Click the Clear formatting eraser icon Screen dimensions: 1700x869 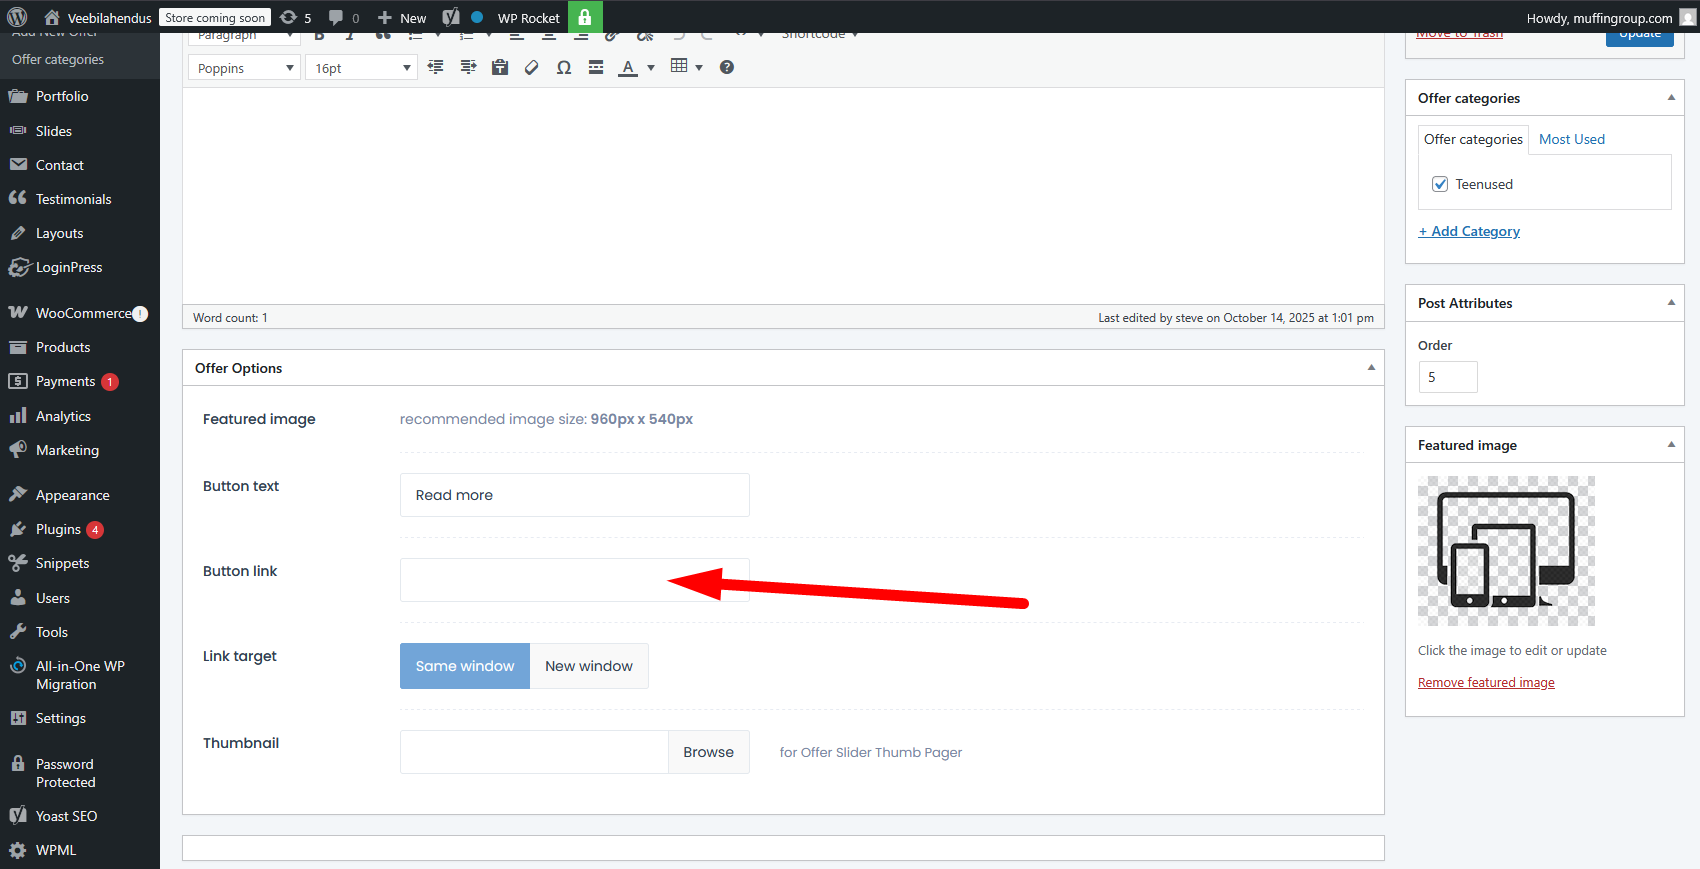point(532,67)
